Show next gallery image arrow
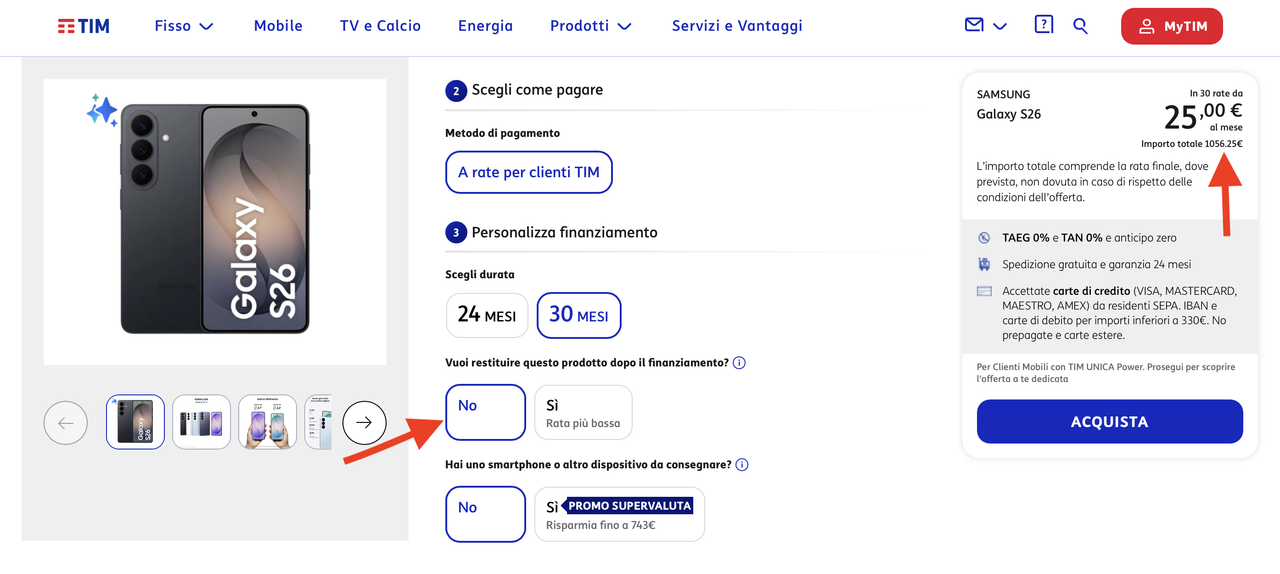 pos(364,422)
